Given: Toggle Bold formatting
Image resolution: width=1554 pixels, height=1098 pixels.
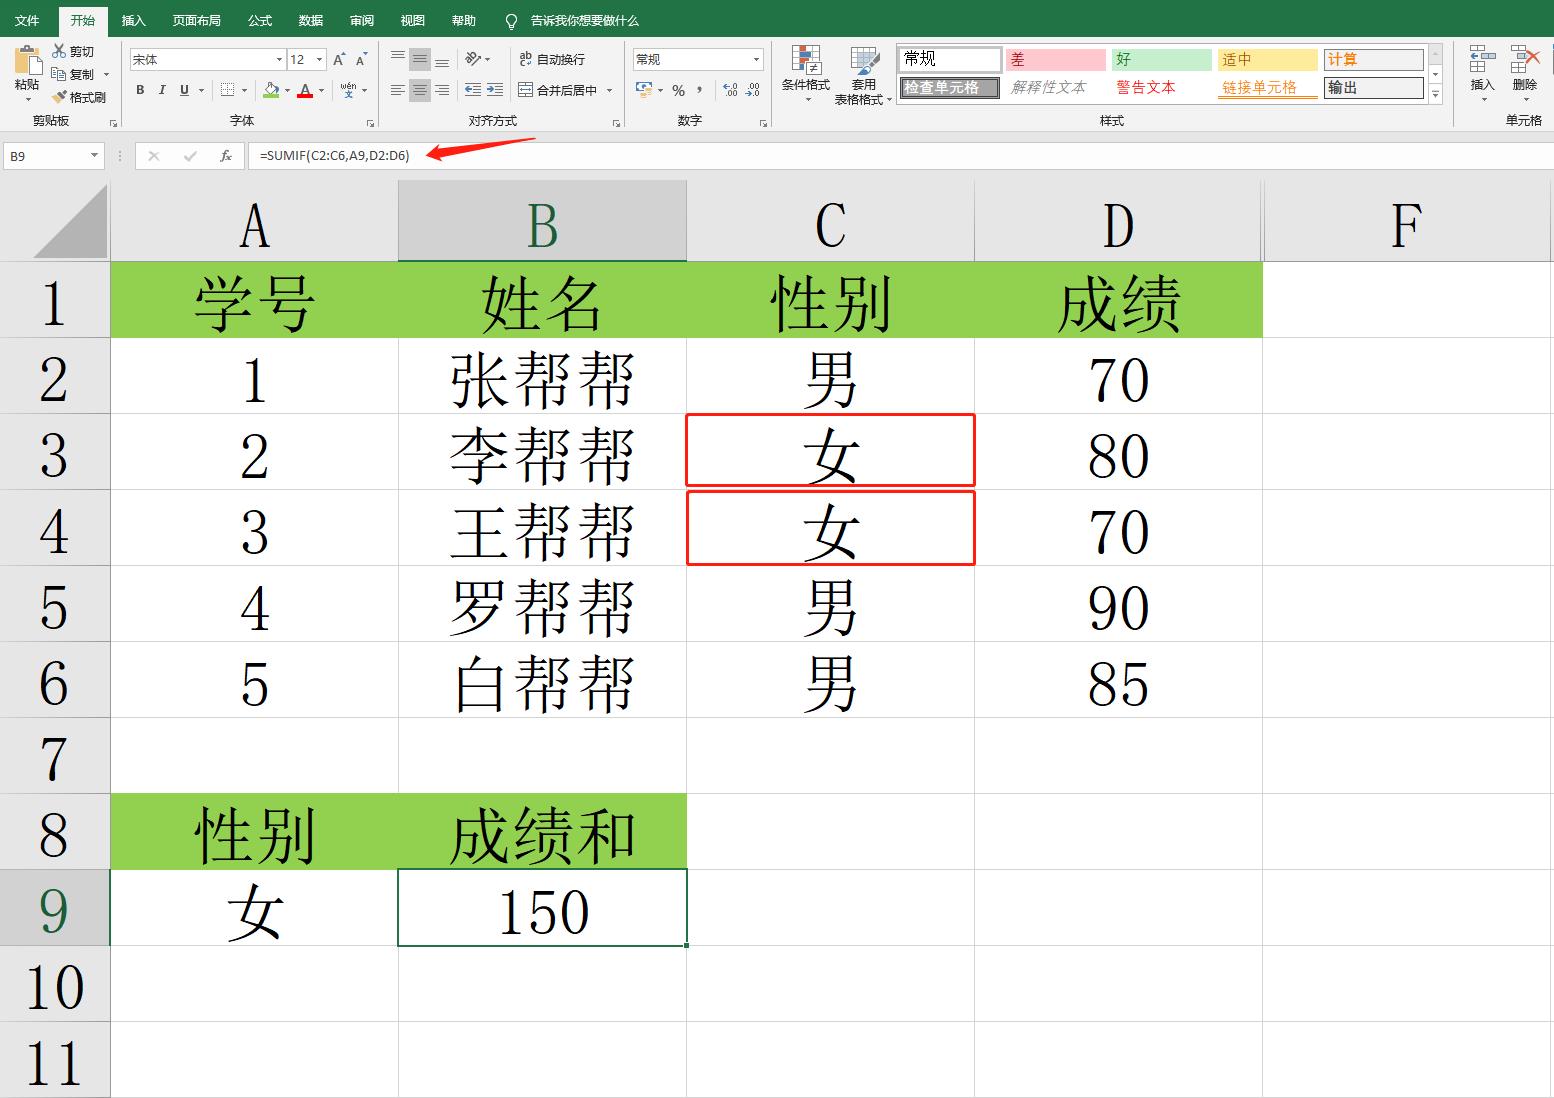Looking at the screenshot, I should [x=140, y=90].
